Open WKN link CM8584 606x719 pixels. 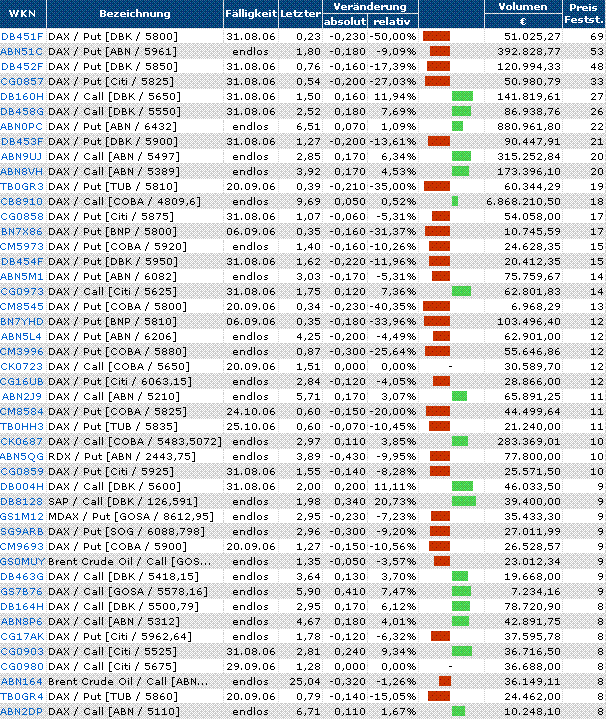pos(22,411)
